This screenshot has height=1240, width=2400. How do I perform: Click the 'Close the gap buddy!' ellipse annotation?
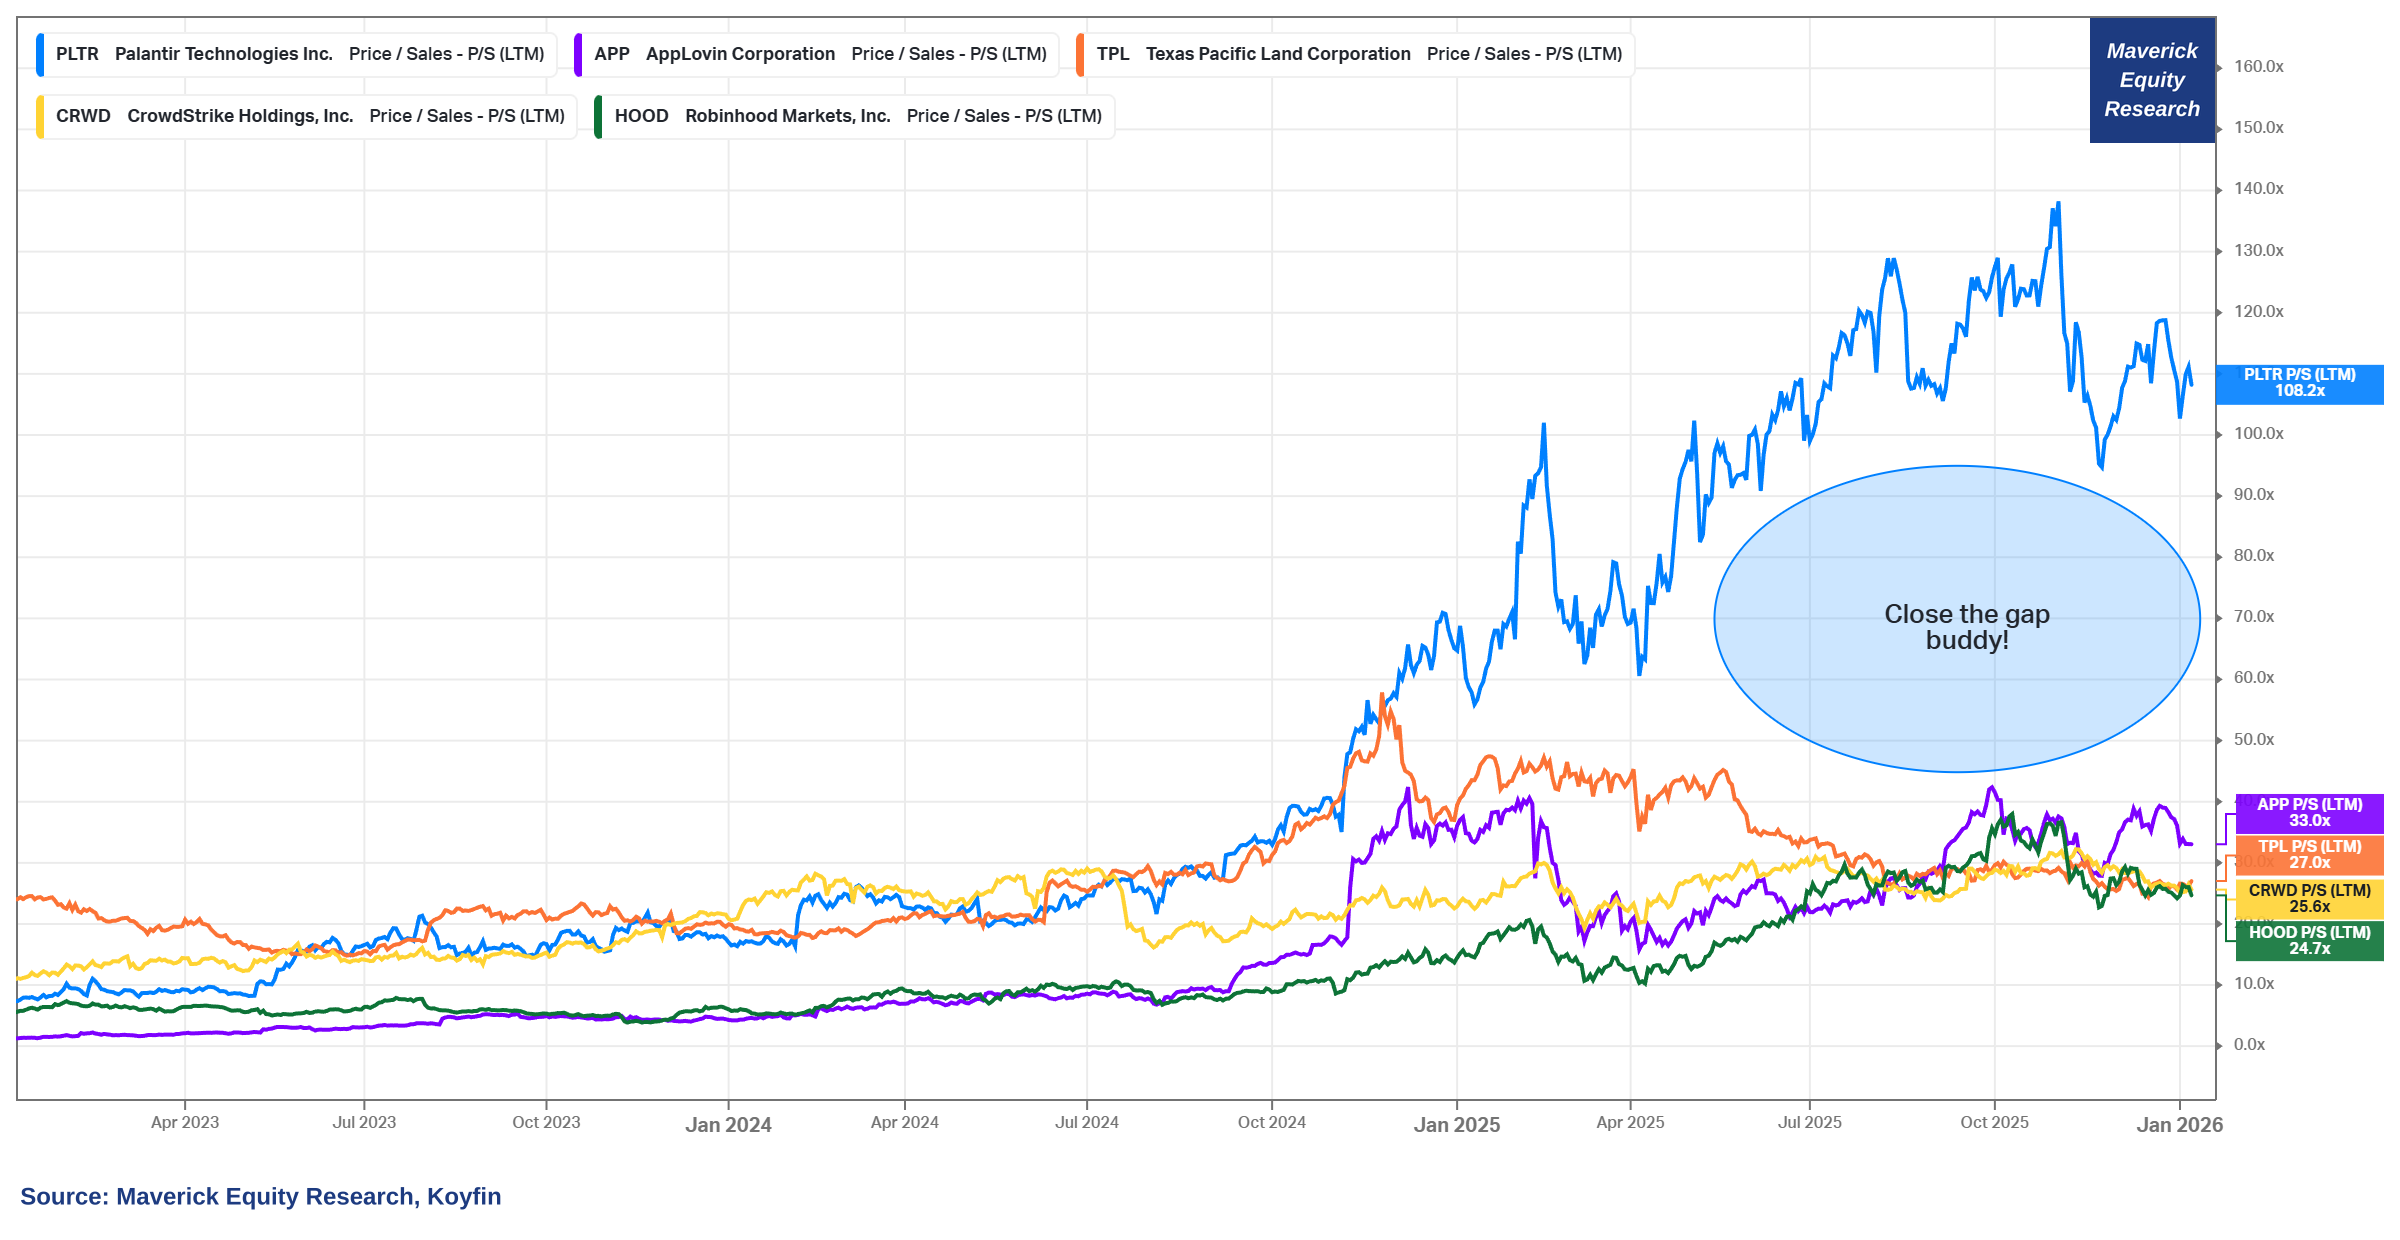coord(1956,620)
